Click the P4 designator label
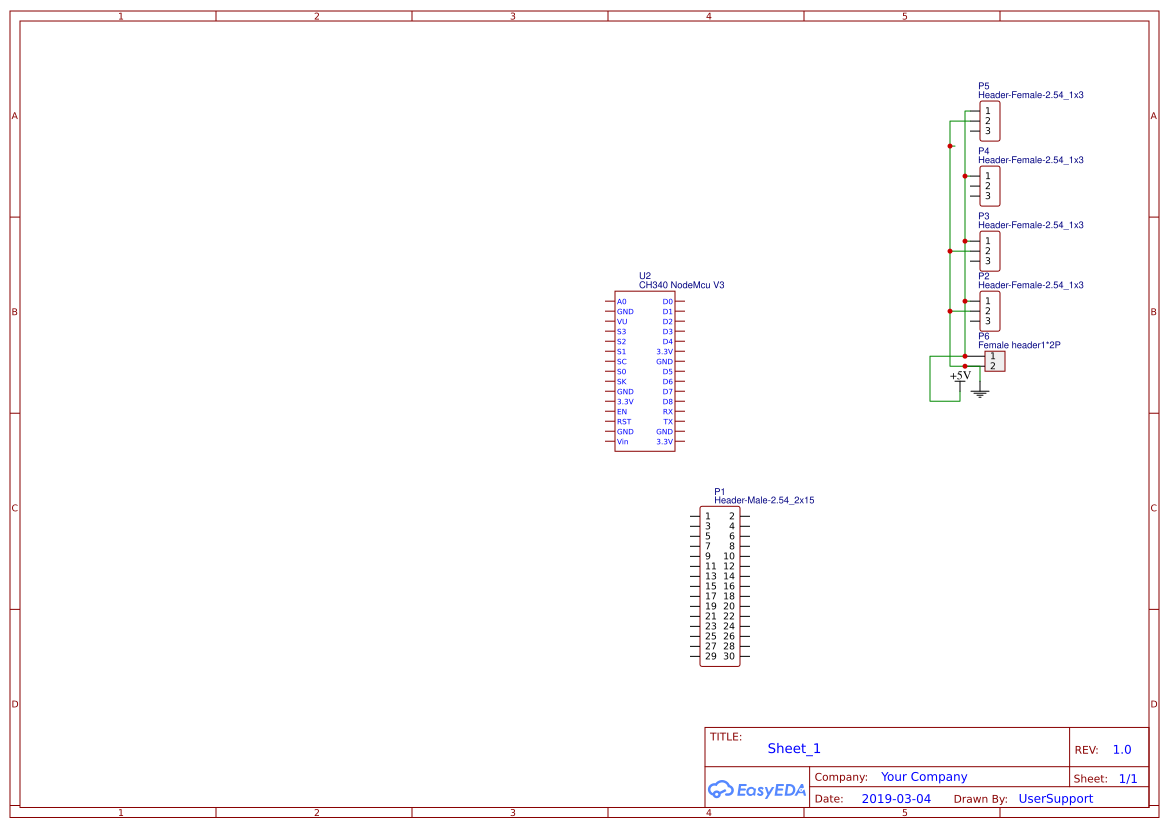The width and height of the screenshot is (1169, 828). [984, 151]
